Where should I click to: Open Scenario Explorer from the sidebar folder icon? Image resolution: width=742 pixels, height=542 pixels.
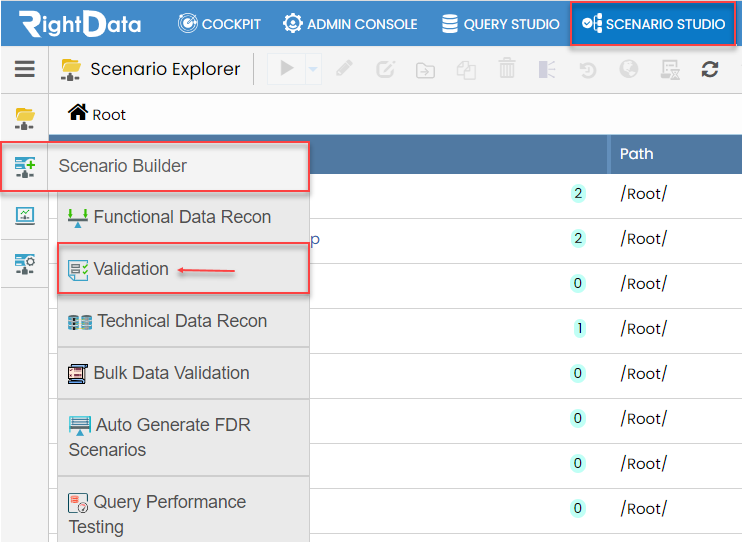tap(25, 119)
